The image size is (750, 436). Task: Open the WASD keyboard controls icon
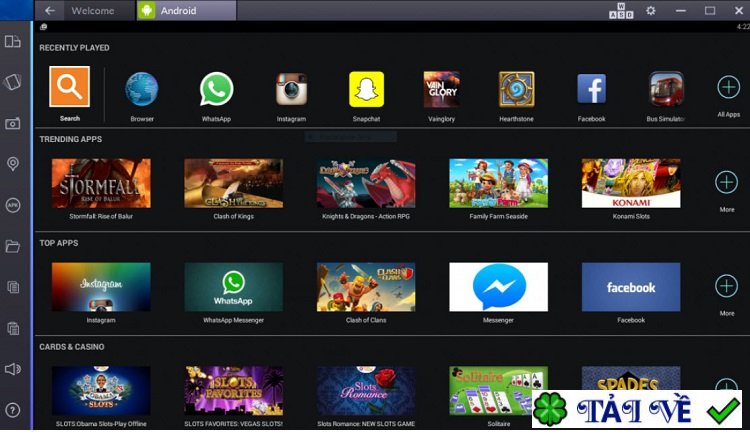[x=621, y=11]
